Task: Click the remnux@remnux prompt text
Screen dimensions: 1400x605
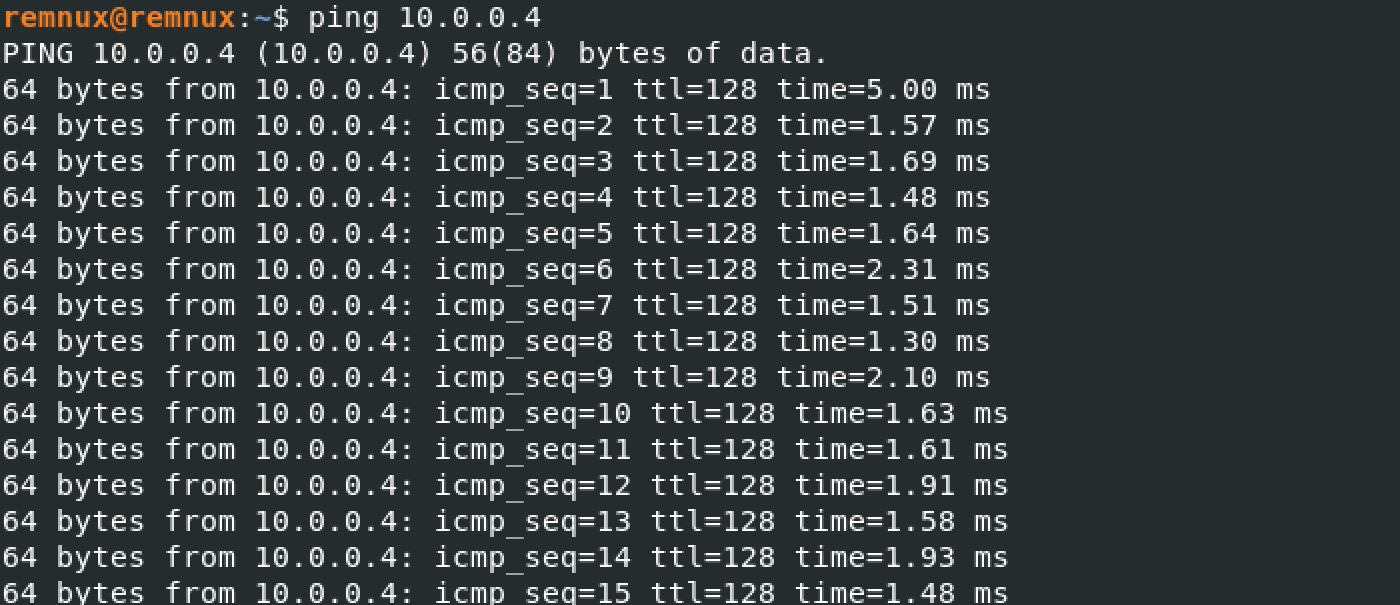Action: click(116, 17)
